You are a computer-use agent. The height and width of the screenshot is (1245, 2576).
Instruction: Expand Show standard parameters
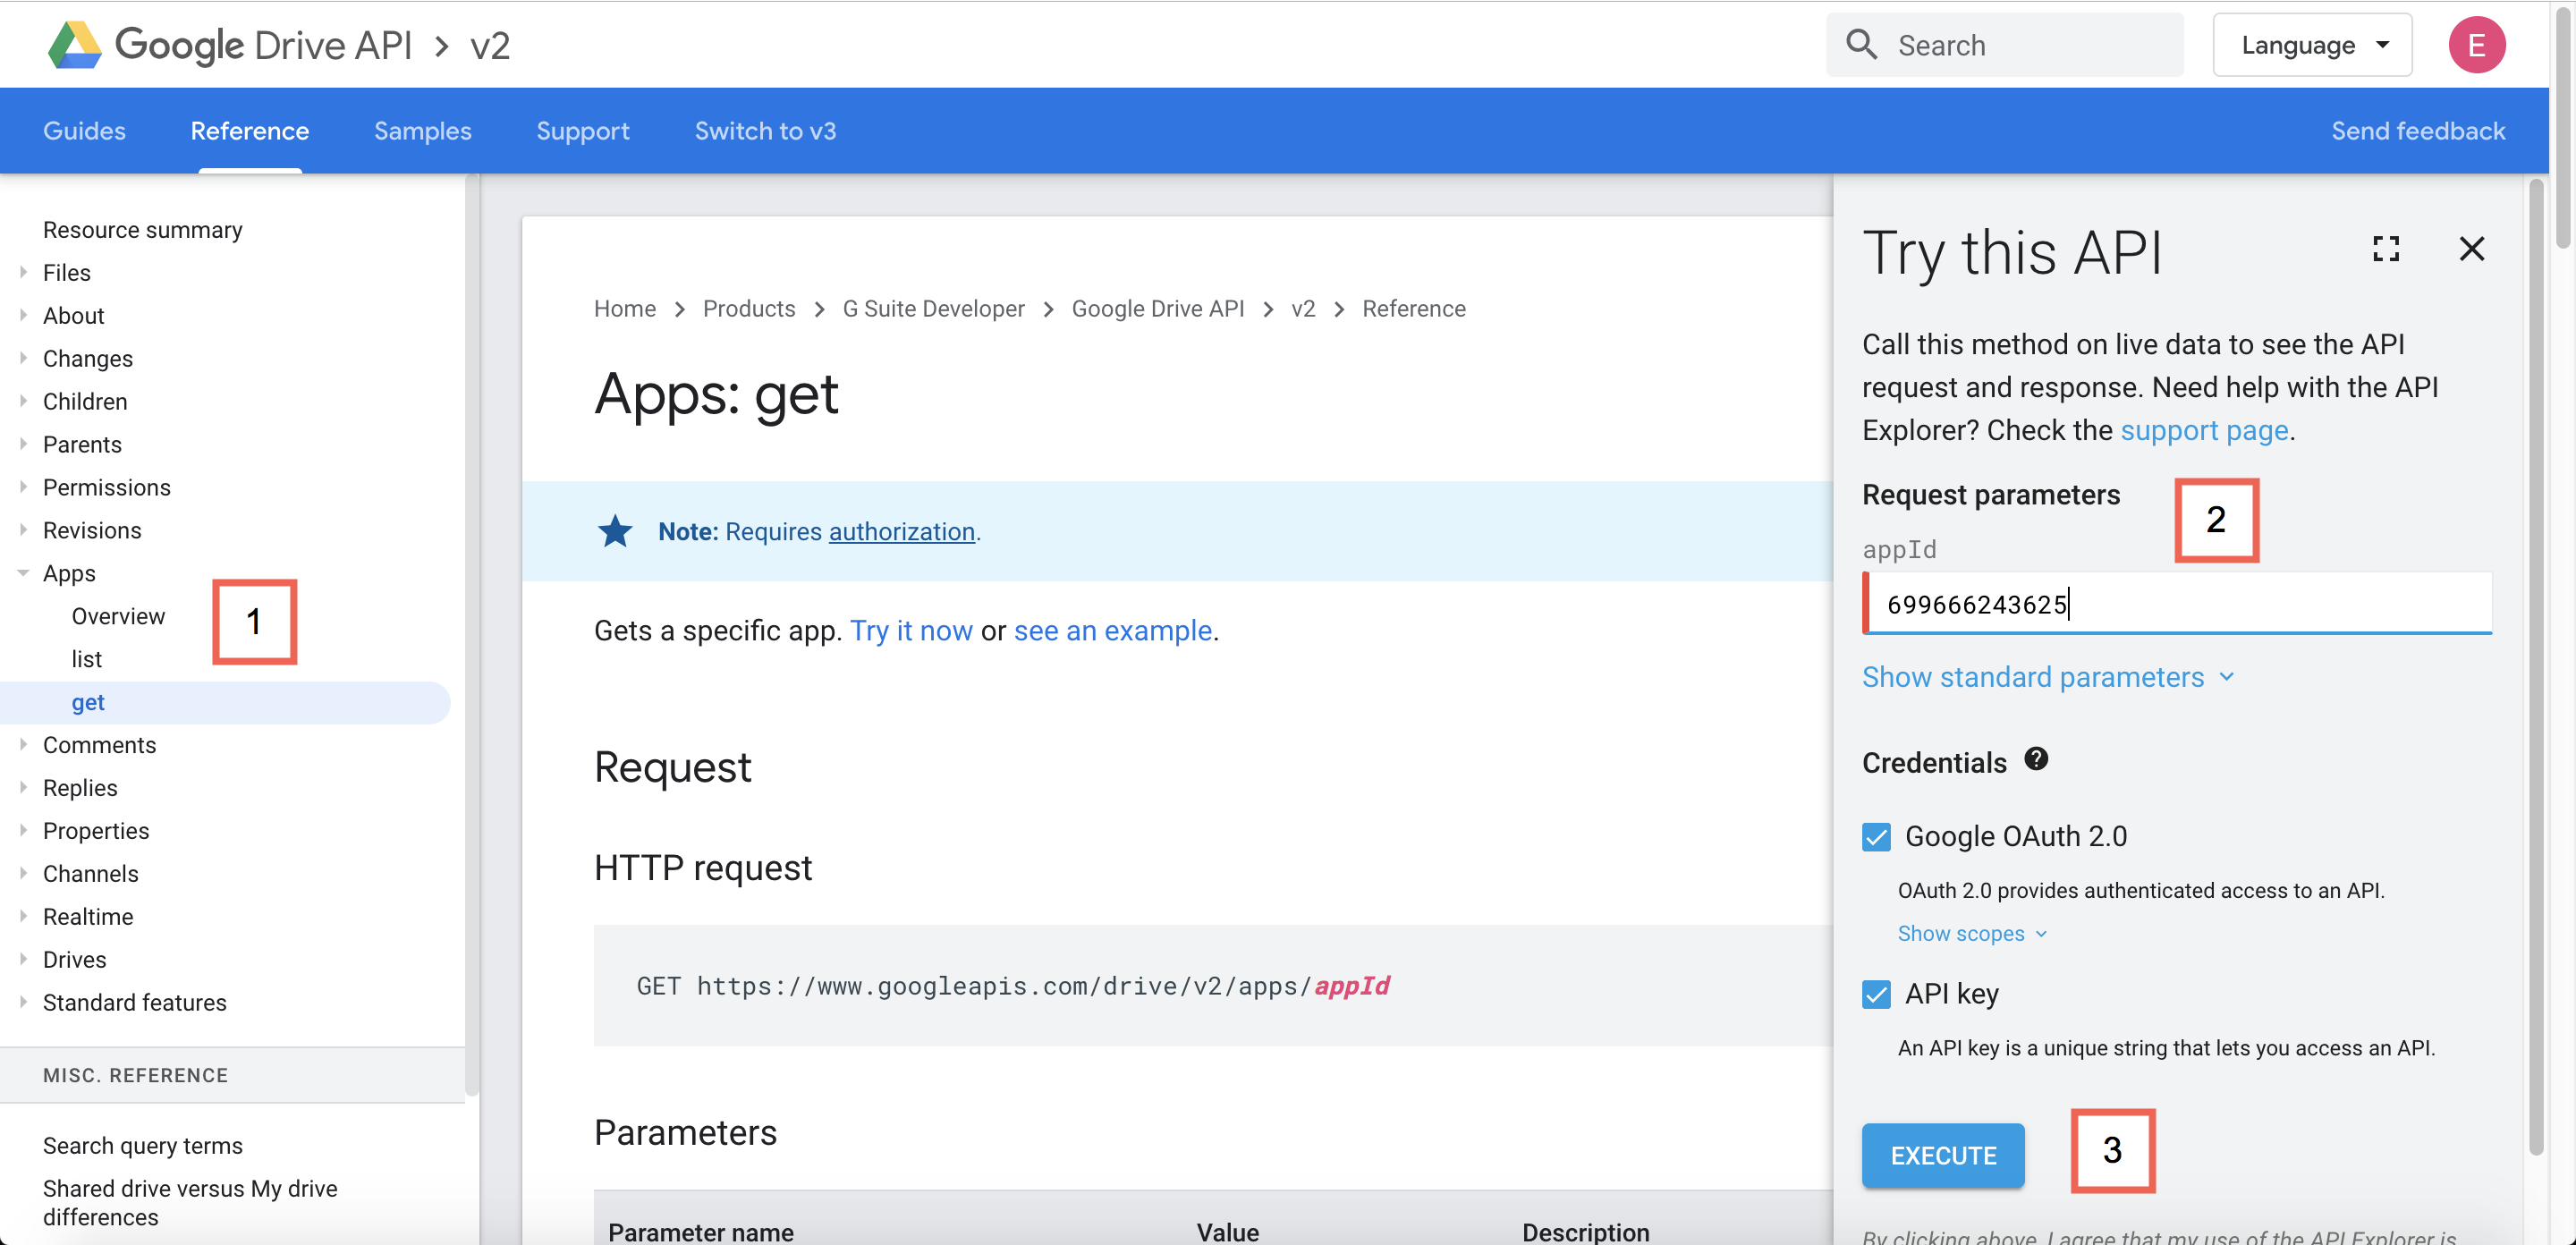click(2047, 677)
